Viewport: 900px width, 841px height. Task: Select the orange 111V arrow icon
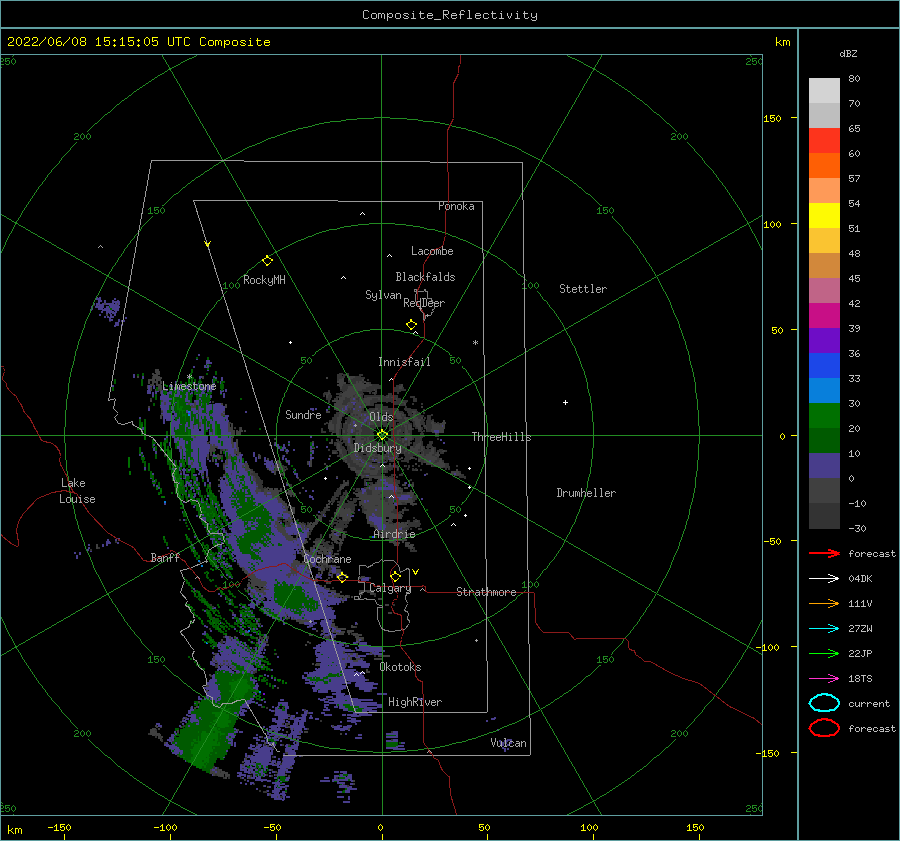824,603
